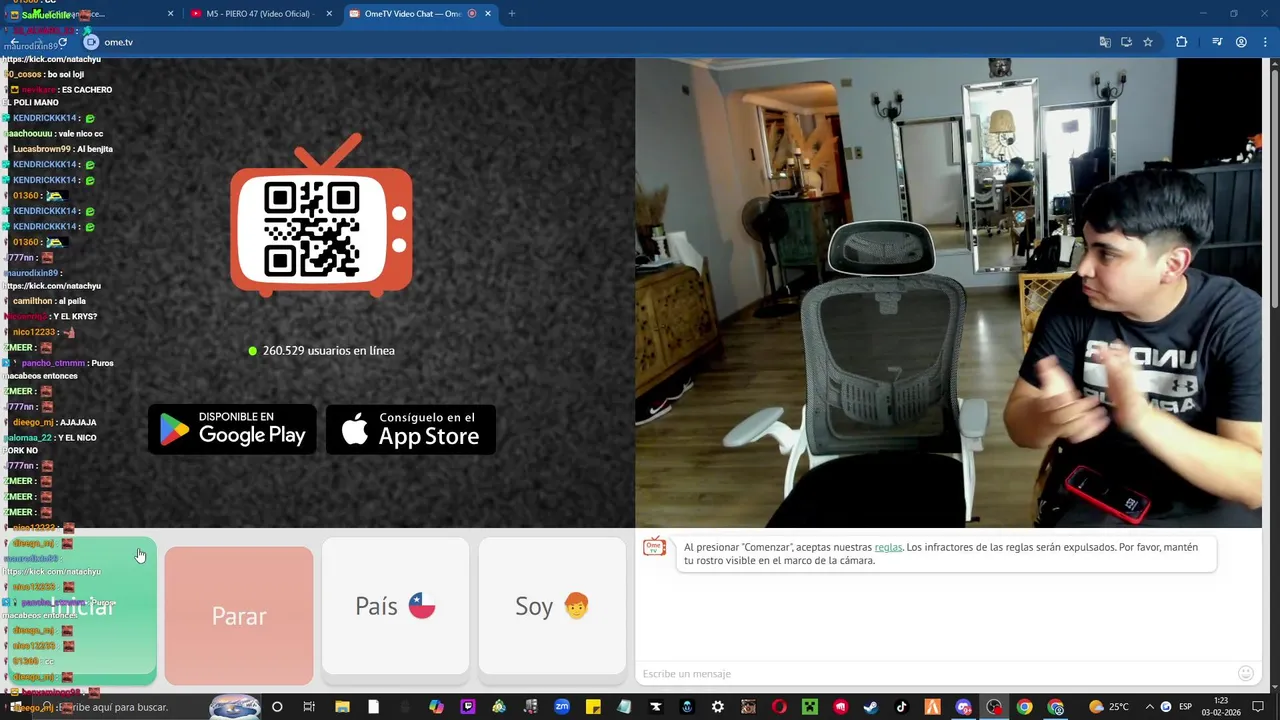Open TikTok from the taskbar

[x=901, y=707]
